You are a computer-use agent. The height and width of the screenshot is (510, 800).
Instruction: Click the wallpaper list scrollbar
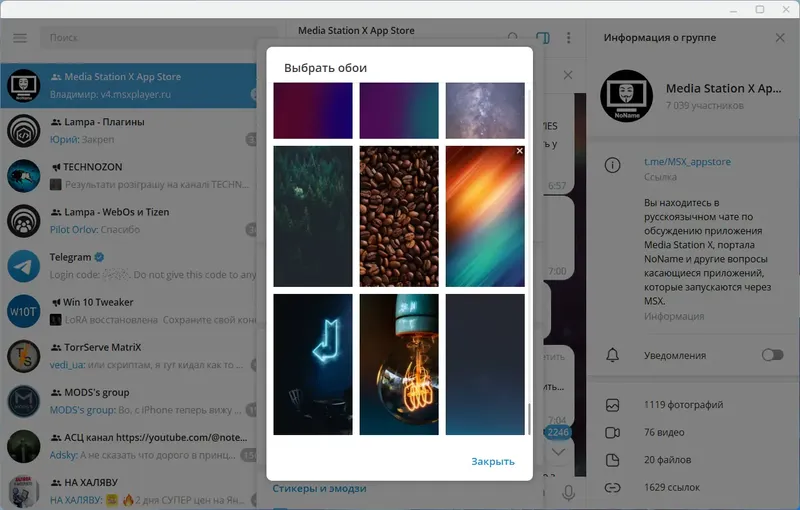[529, 419]
